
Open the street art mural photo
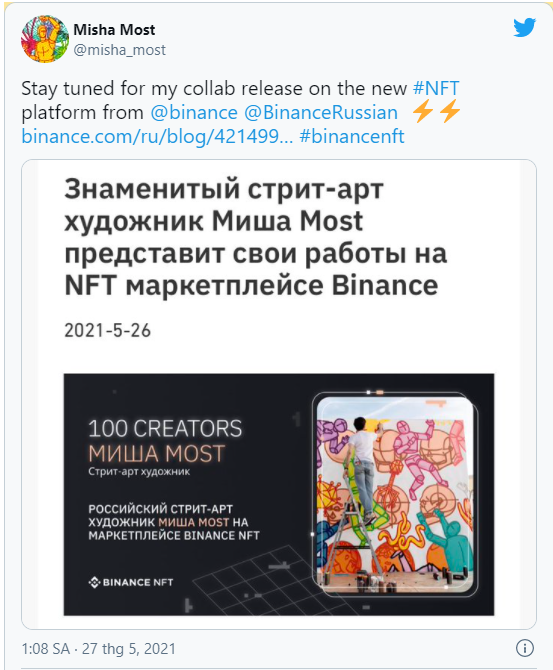pyautogui.click(x=395, y=494)
